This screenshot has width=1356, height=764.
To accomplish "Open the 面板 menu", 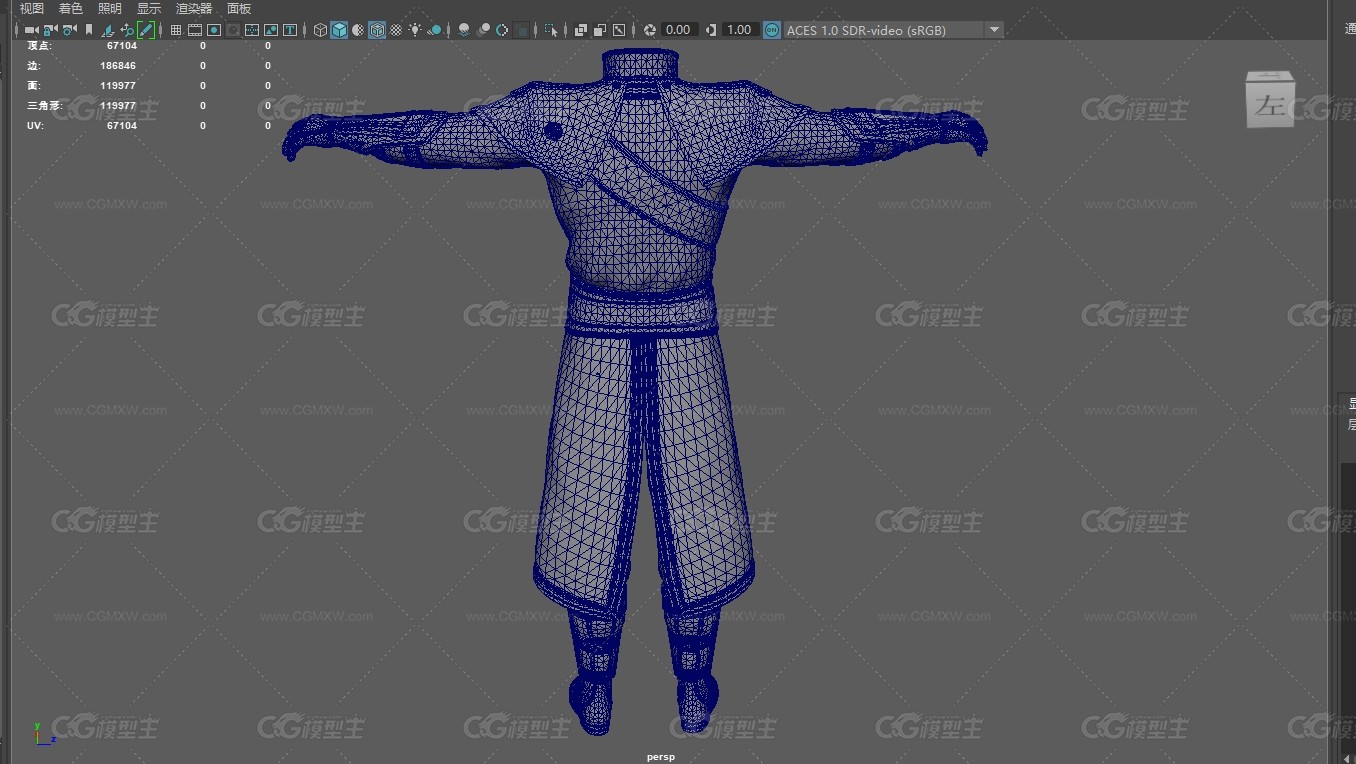I will (239, 8).
